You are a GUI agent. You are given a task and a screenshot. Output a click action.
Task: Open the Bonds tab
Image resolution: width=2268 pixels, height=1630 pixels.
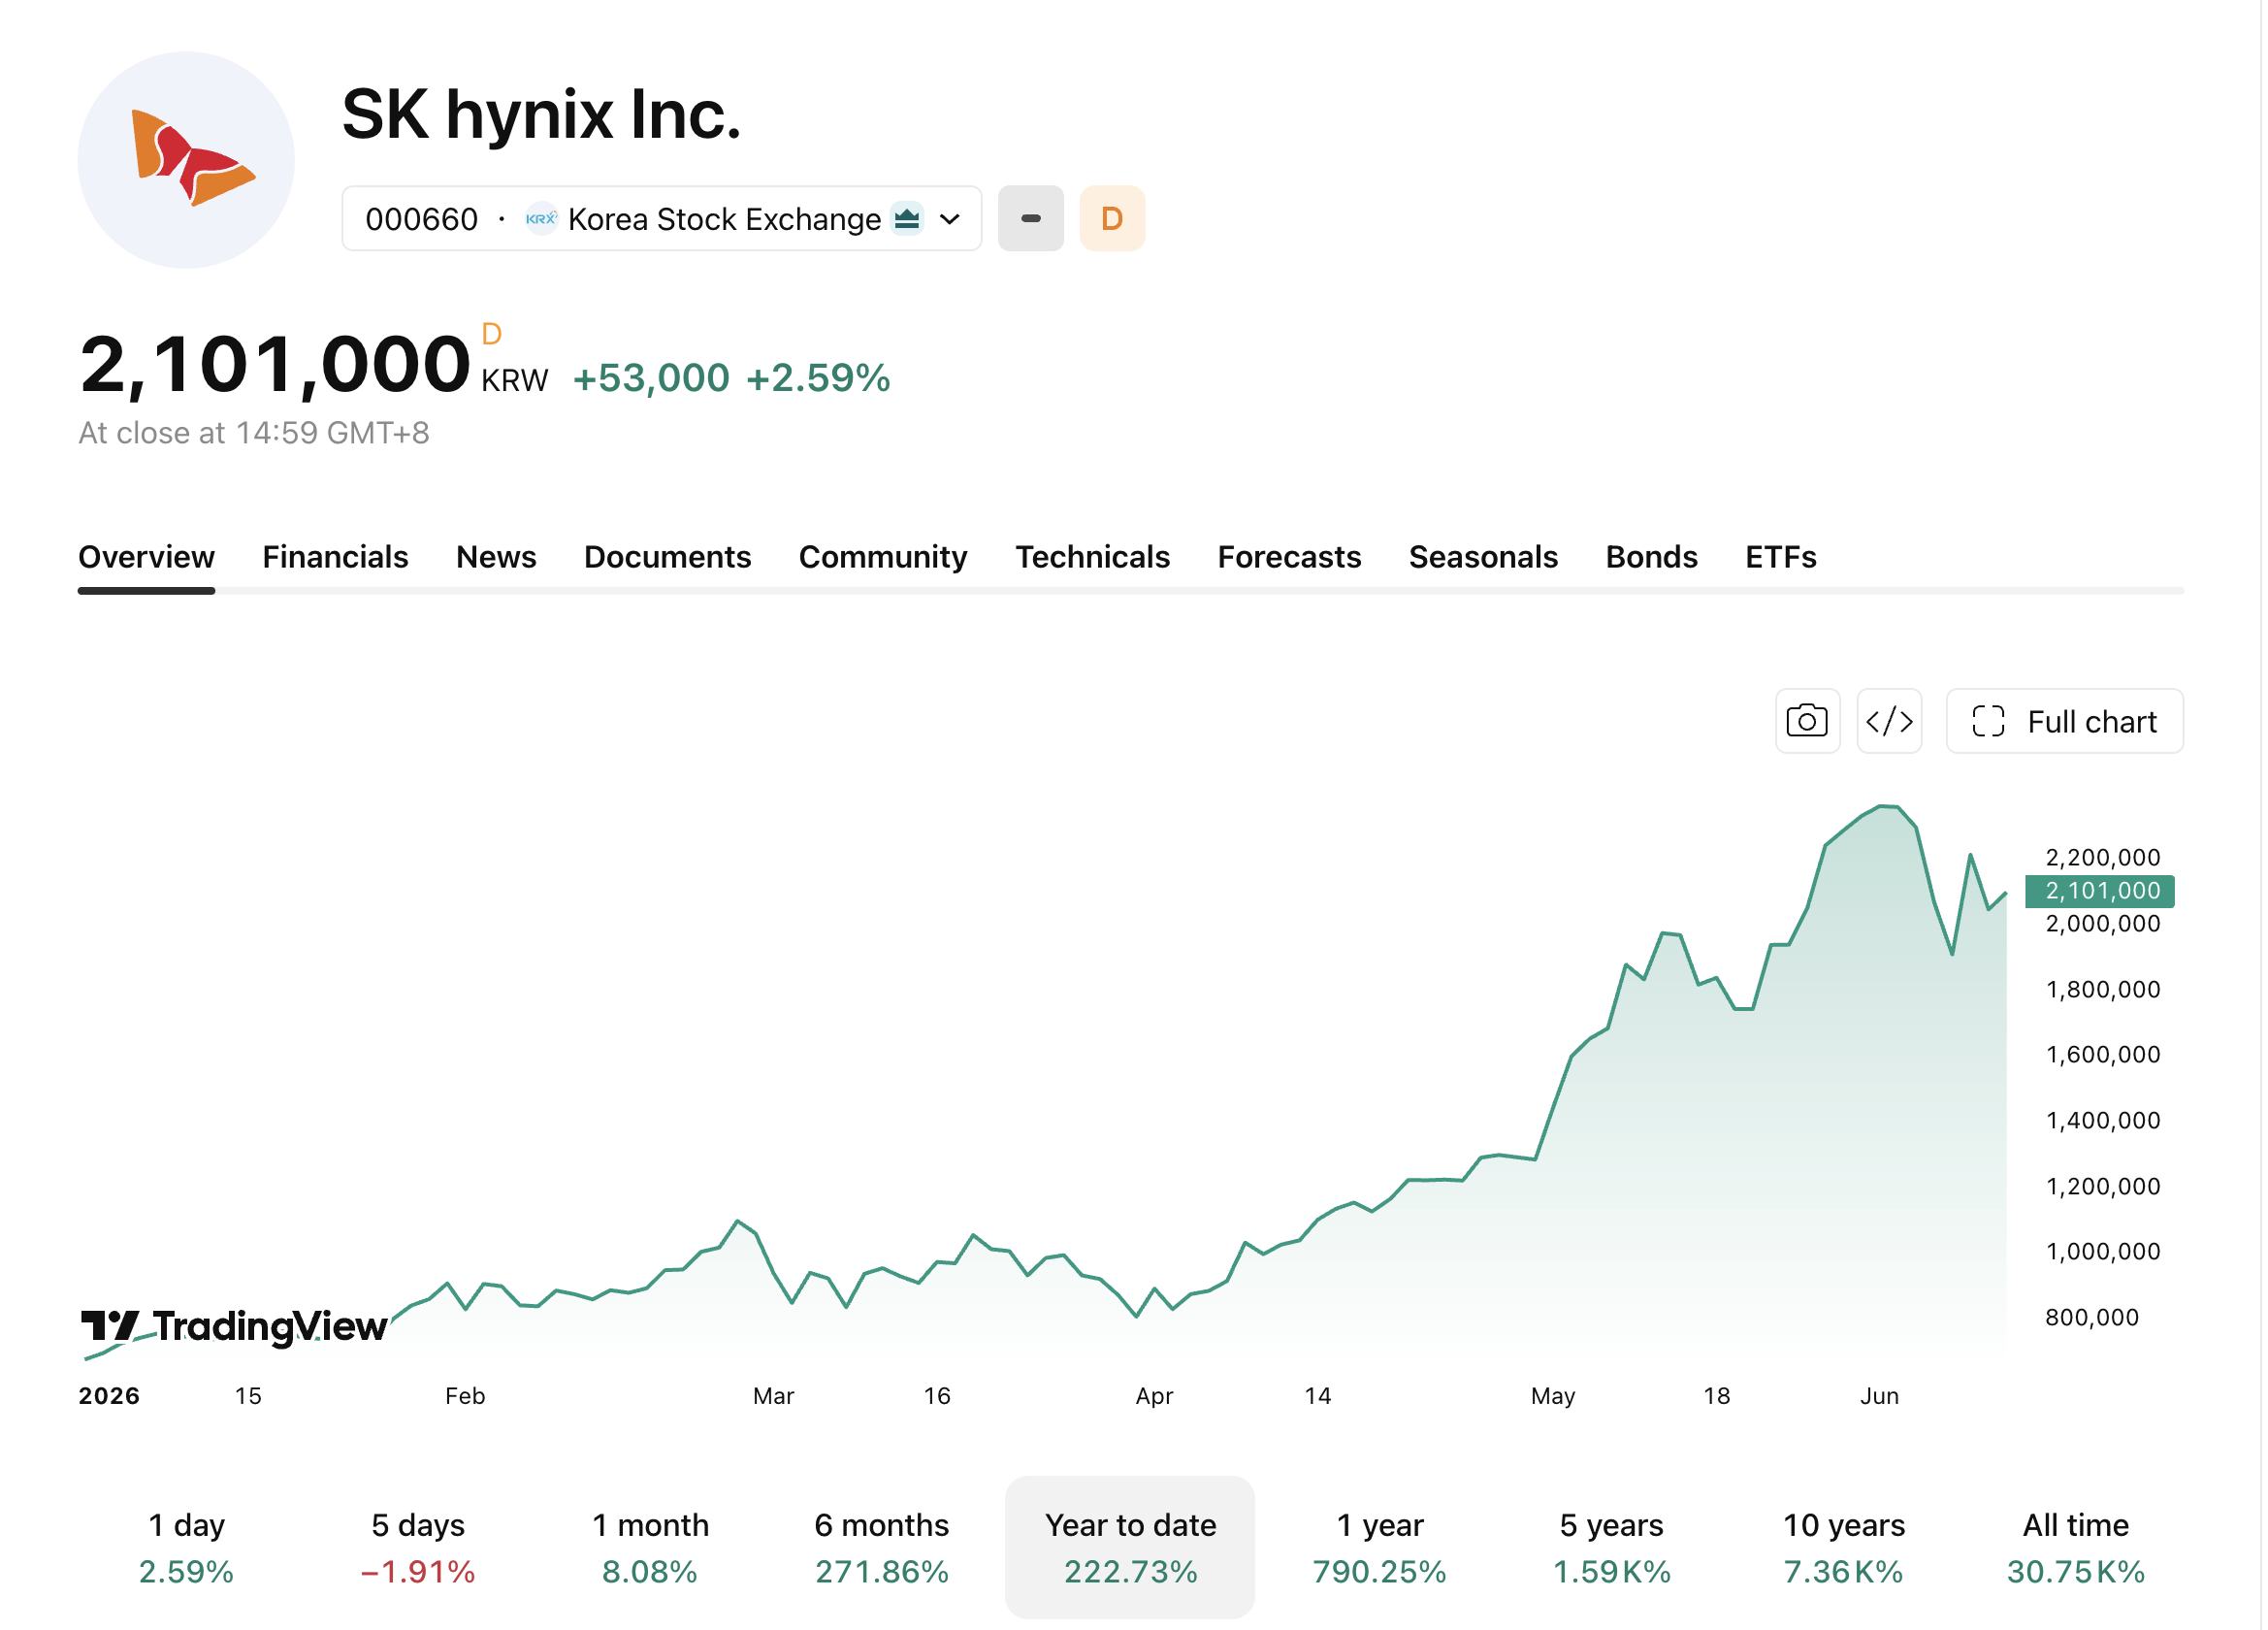click(1651, 556)
